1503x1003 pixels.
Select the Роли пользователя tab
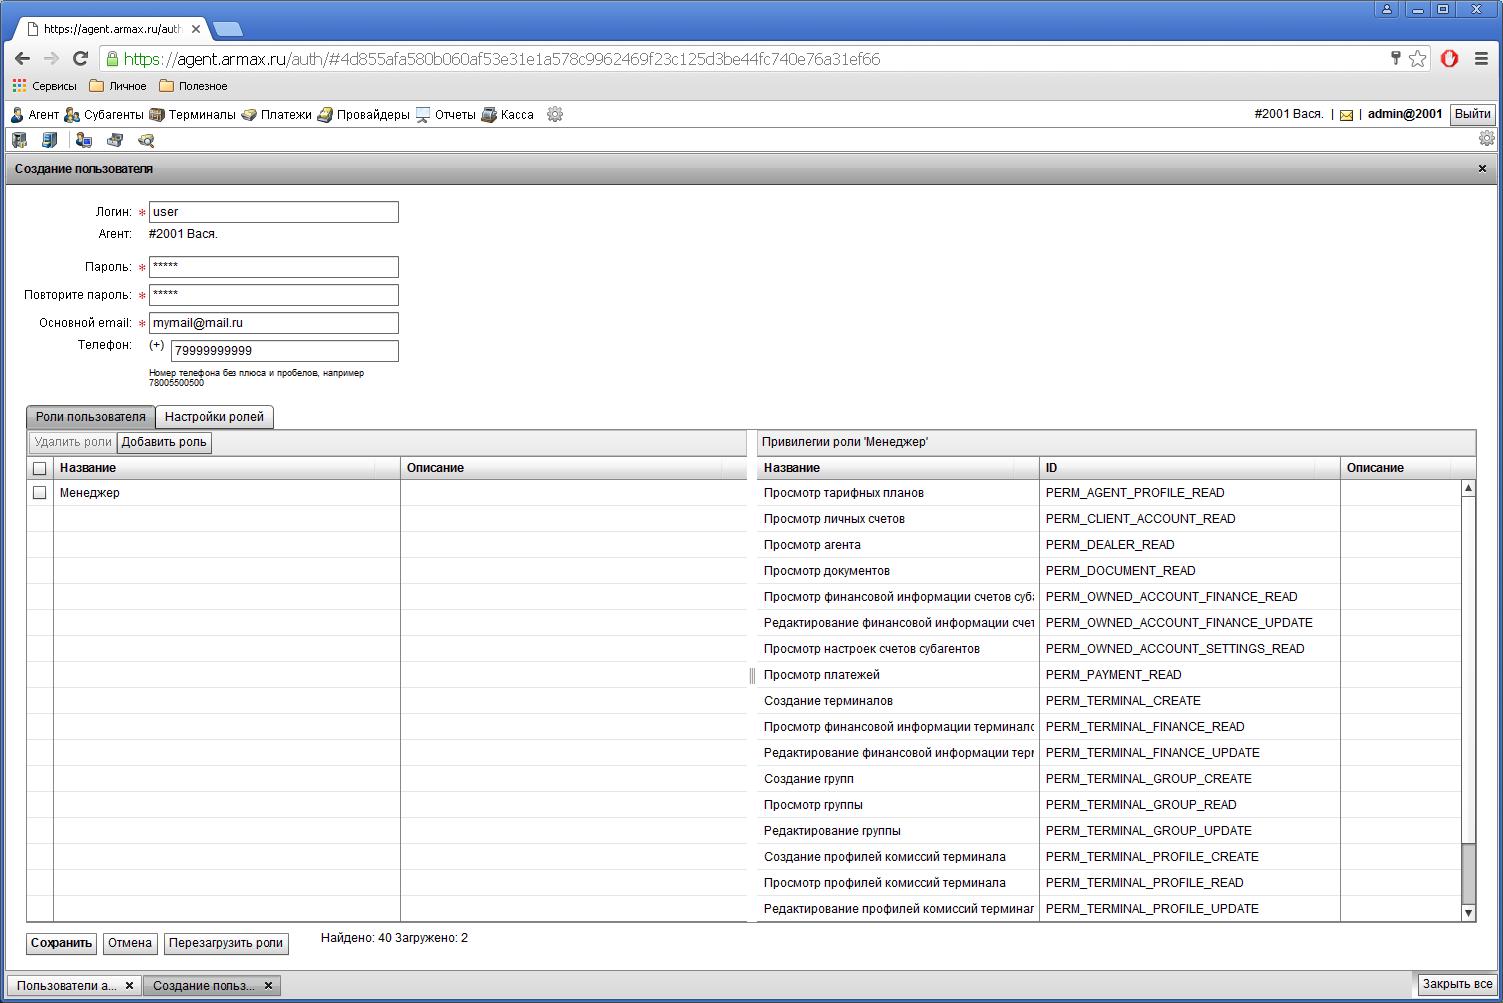91,417
